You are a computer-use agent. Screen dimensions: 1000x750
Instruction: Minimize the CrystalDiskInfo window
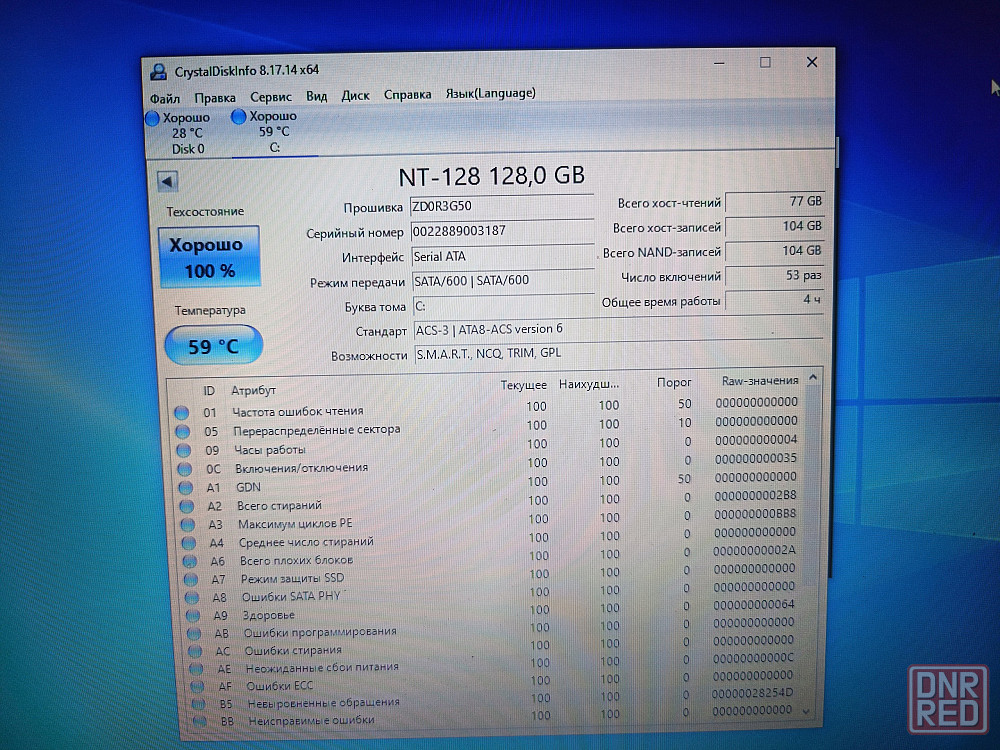719,64
